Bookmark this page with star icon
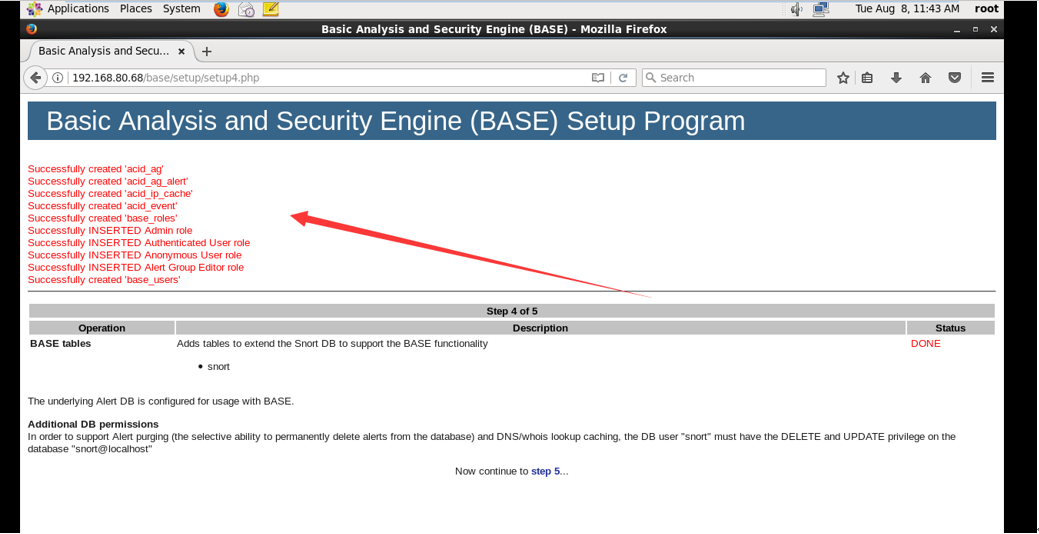 [843, 78]
